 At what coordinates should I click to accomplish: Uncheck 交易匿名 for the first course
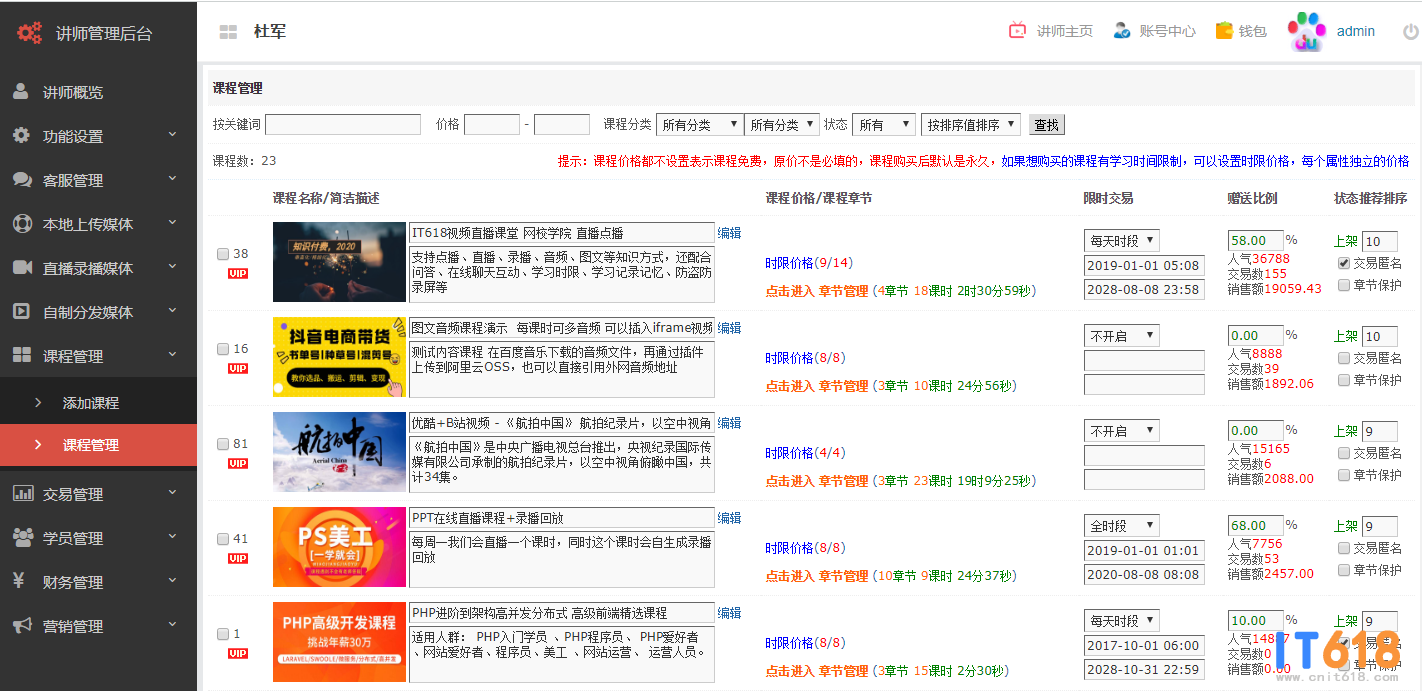coord(1344,263)
